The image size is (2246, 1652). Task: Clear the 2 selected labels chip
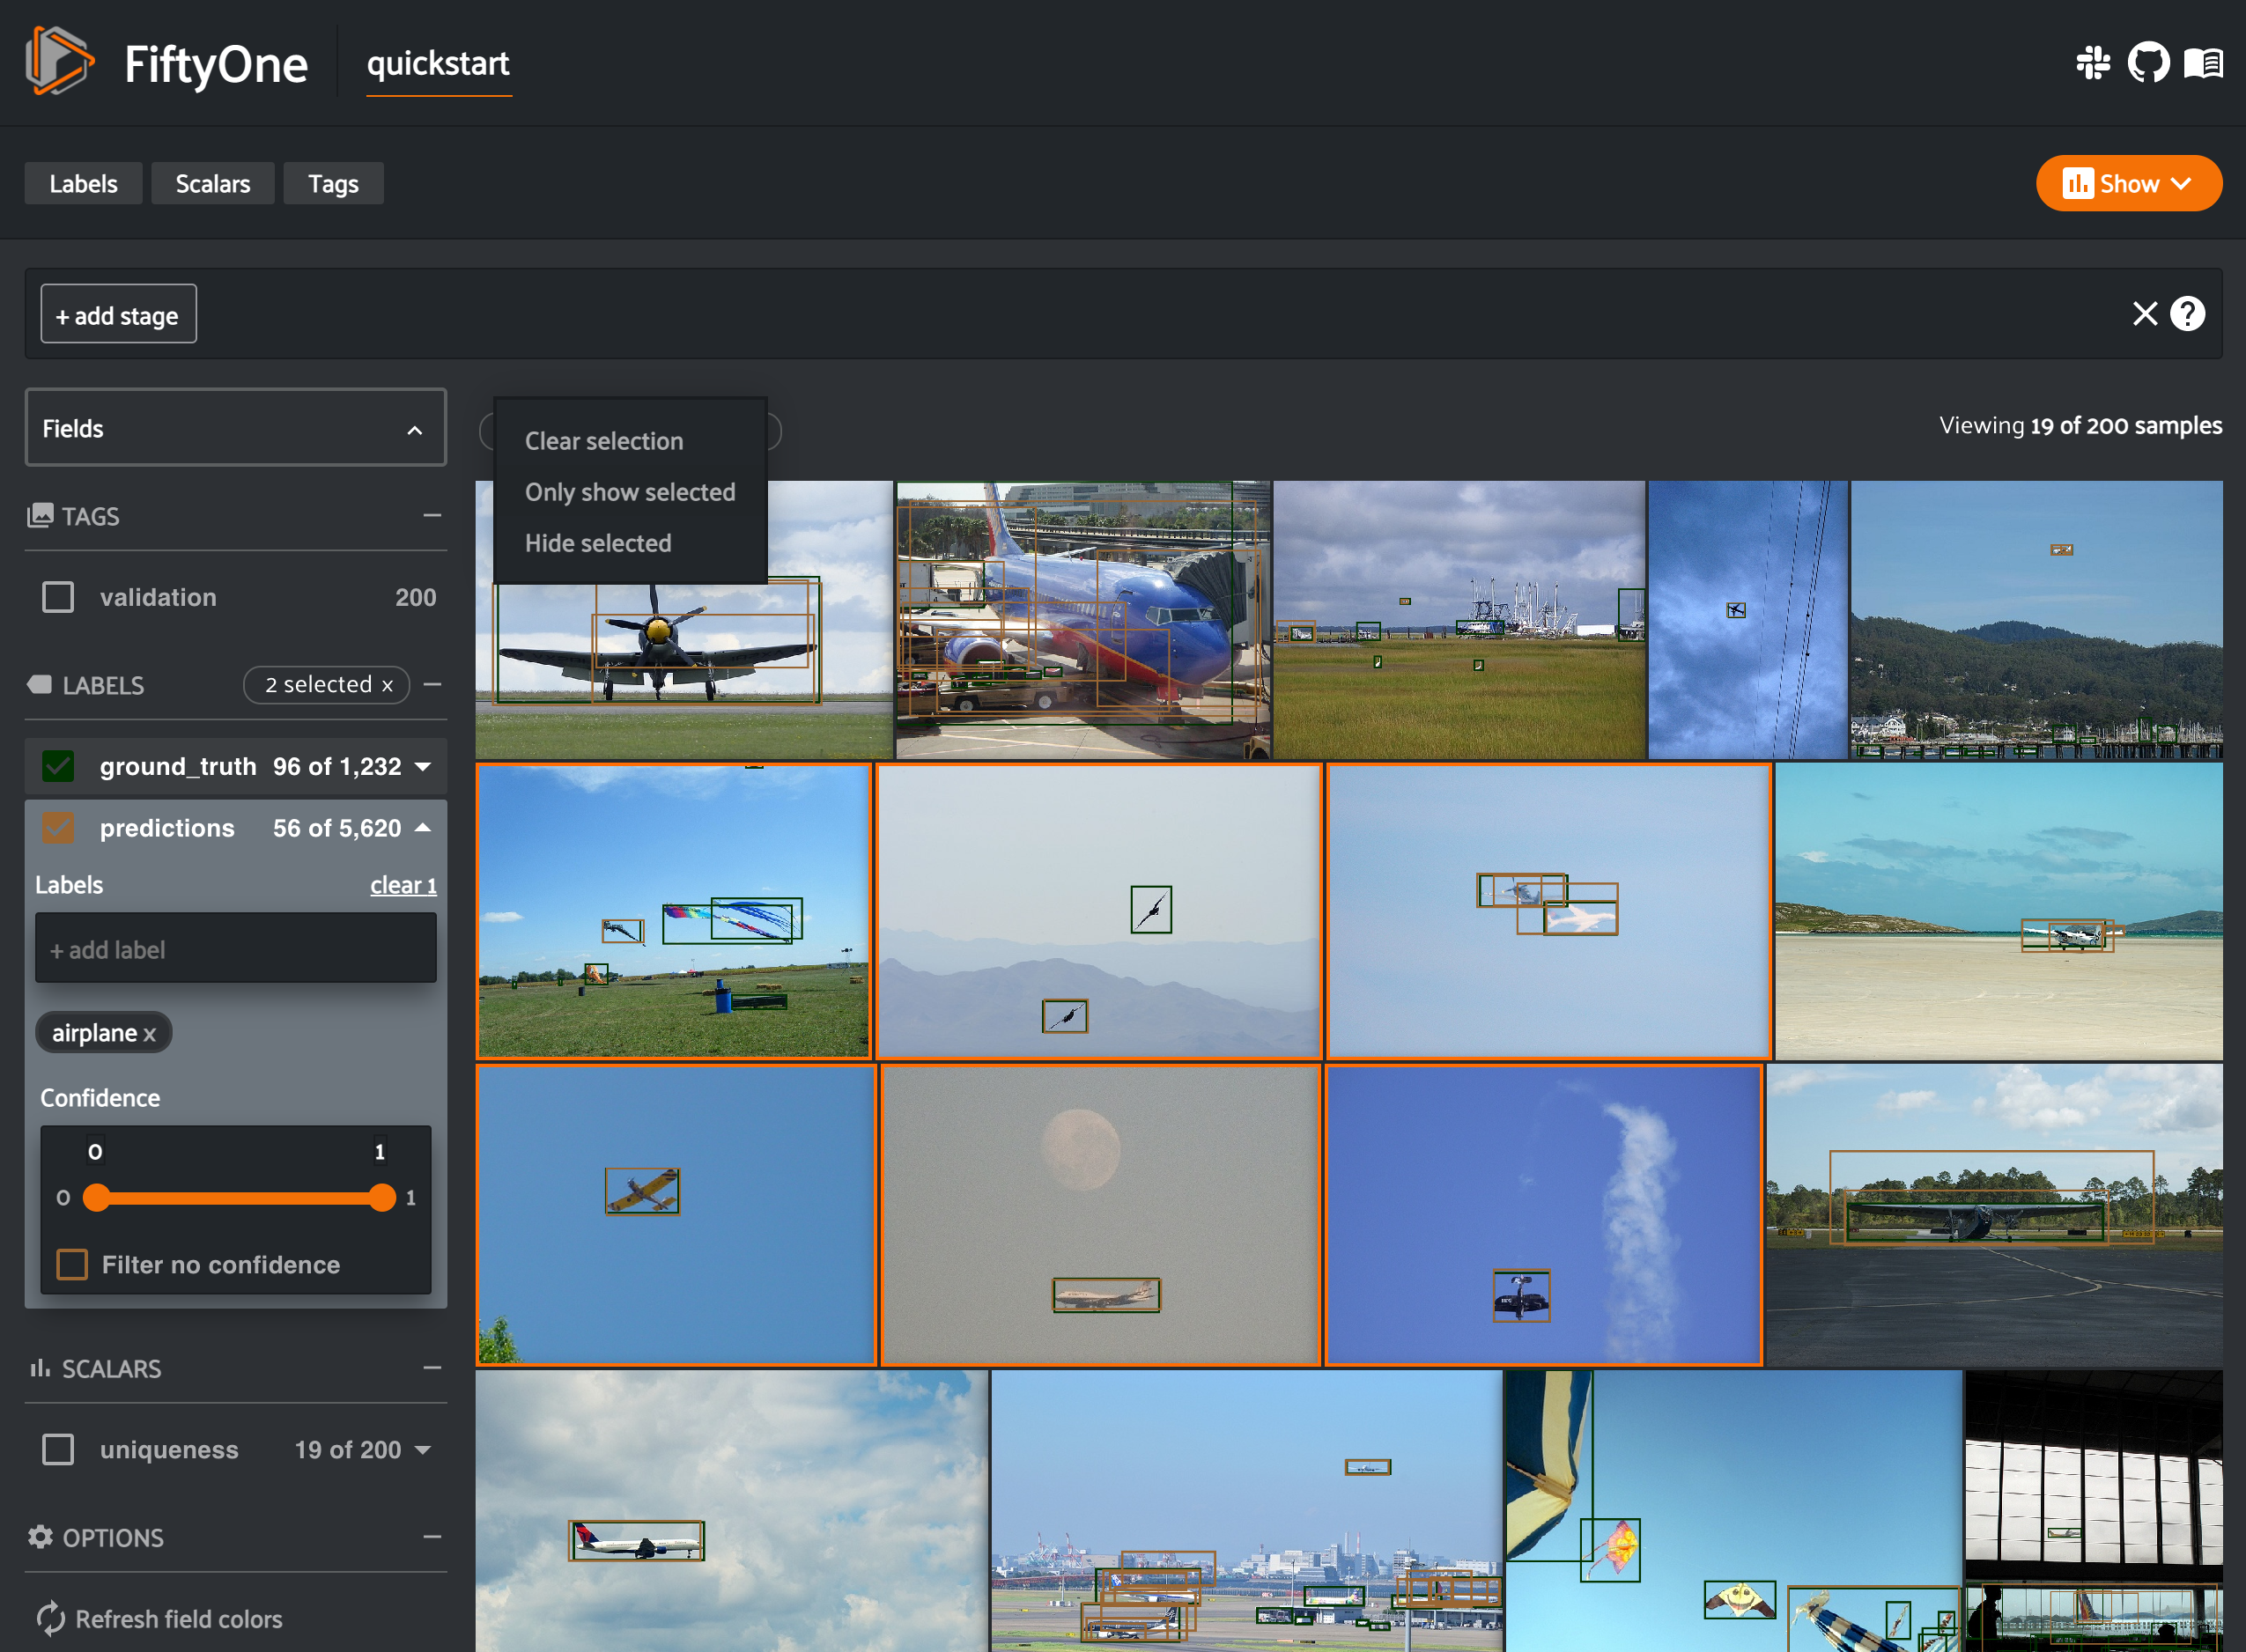point(387,685)
